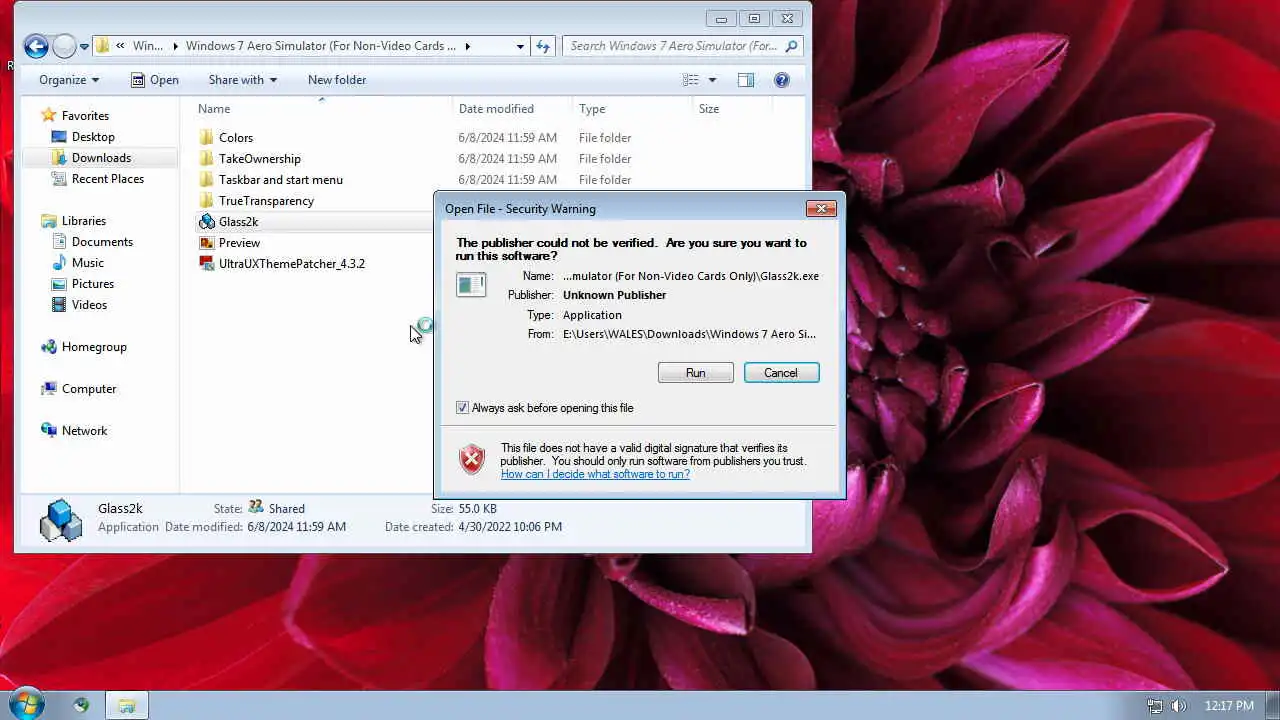Image resolution: width=1280 pixels, height=720 pixels.
Task: Uncheck Always ask before opening this file
Action: tap(462, 408)
